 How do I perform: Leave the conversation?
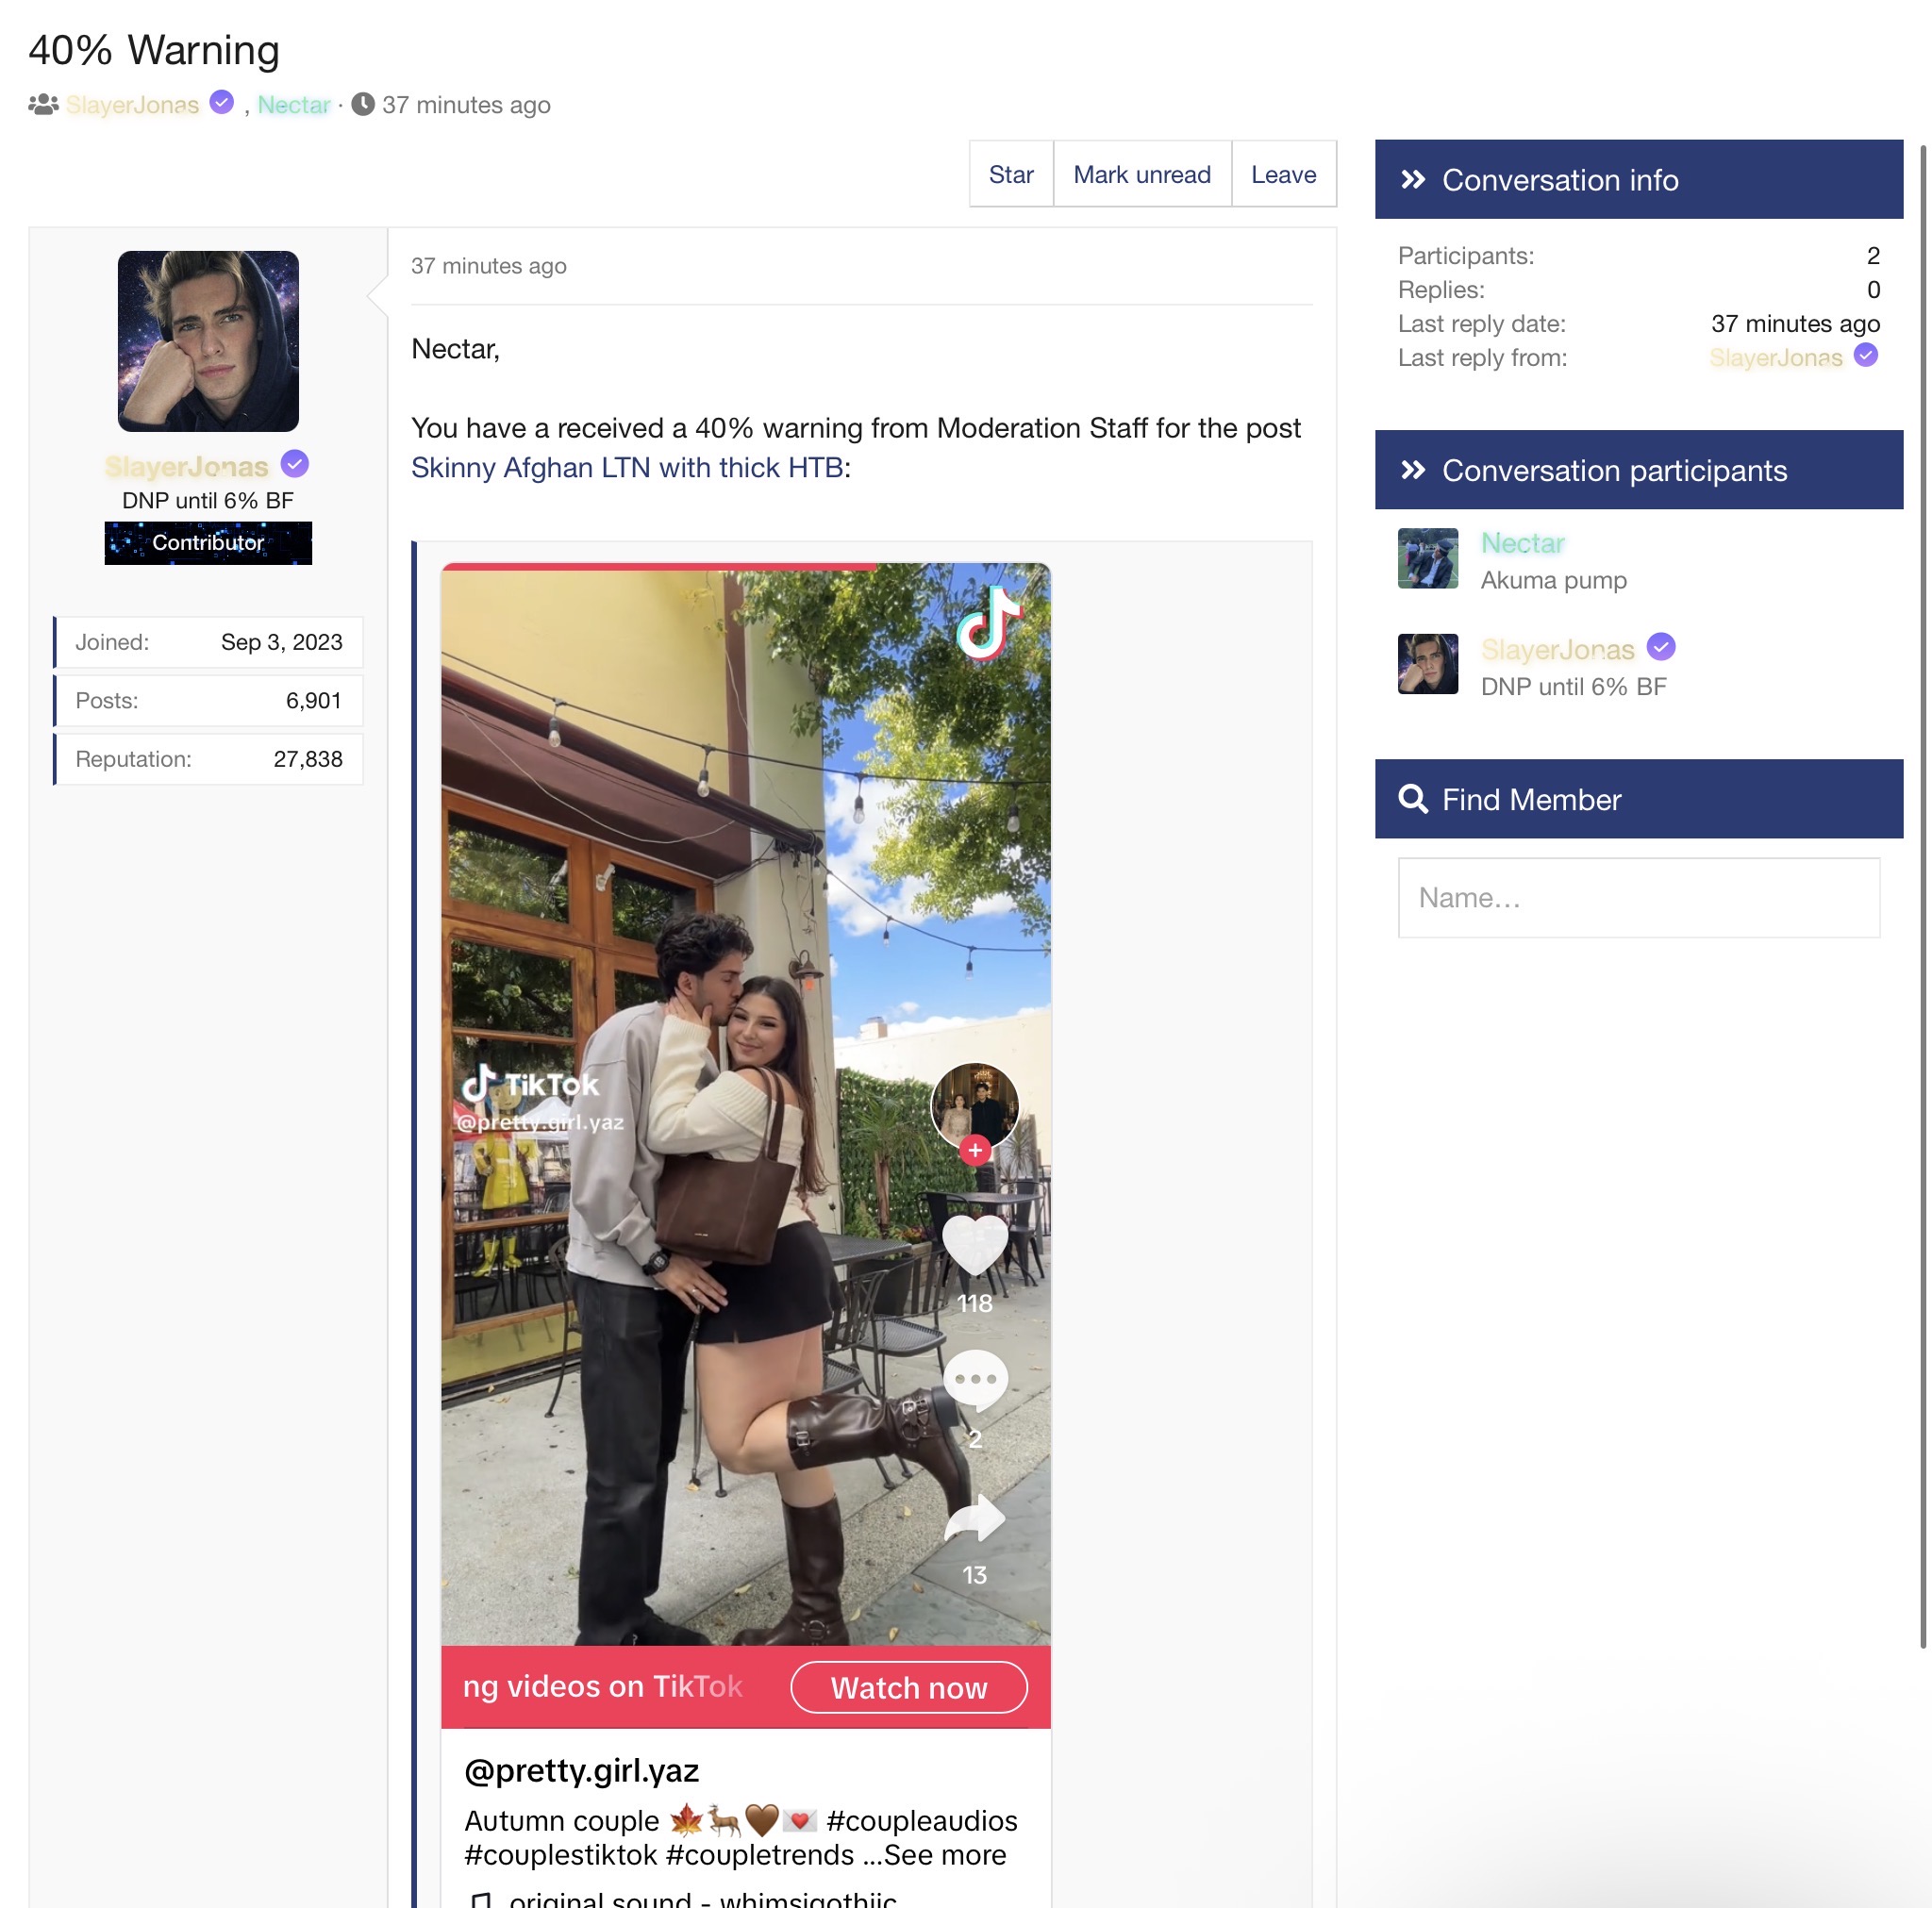(x=1283, y=175)
